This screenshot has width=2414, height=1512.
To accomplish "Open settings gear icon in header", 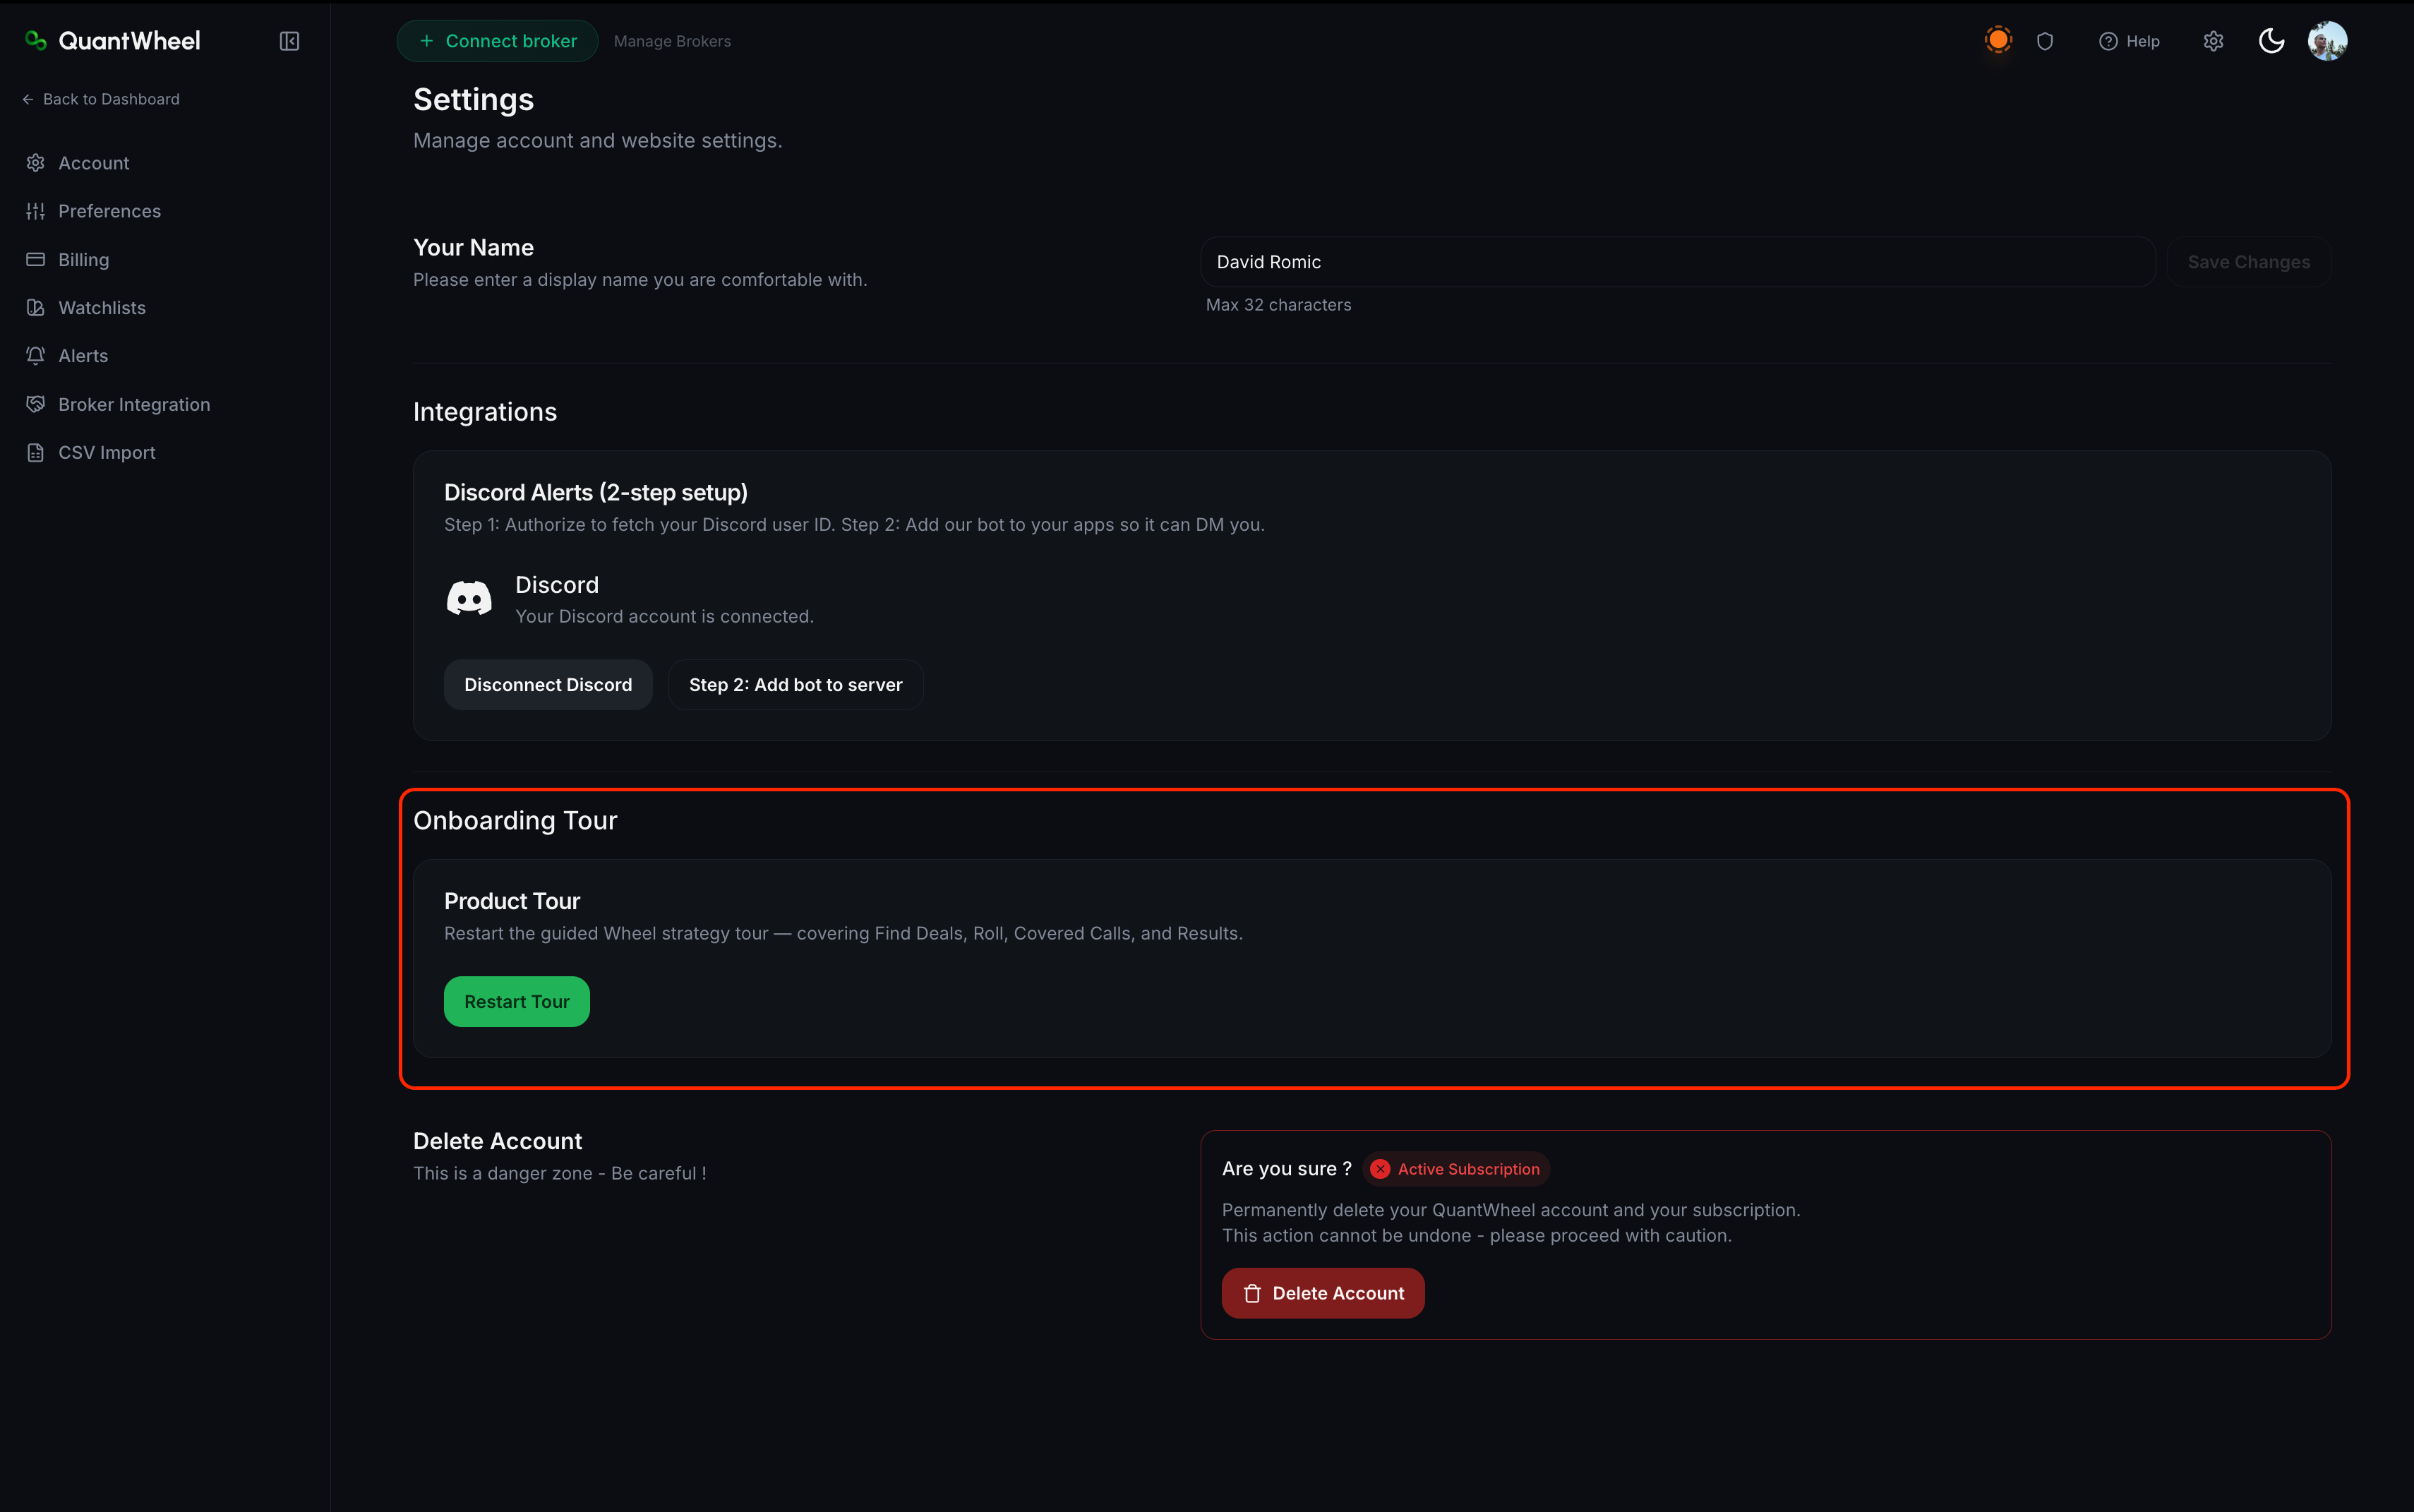I will point(2213,41).
